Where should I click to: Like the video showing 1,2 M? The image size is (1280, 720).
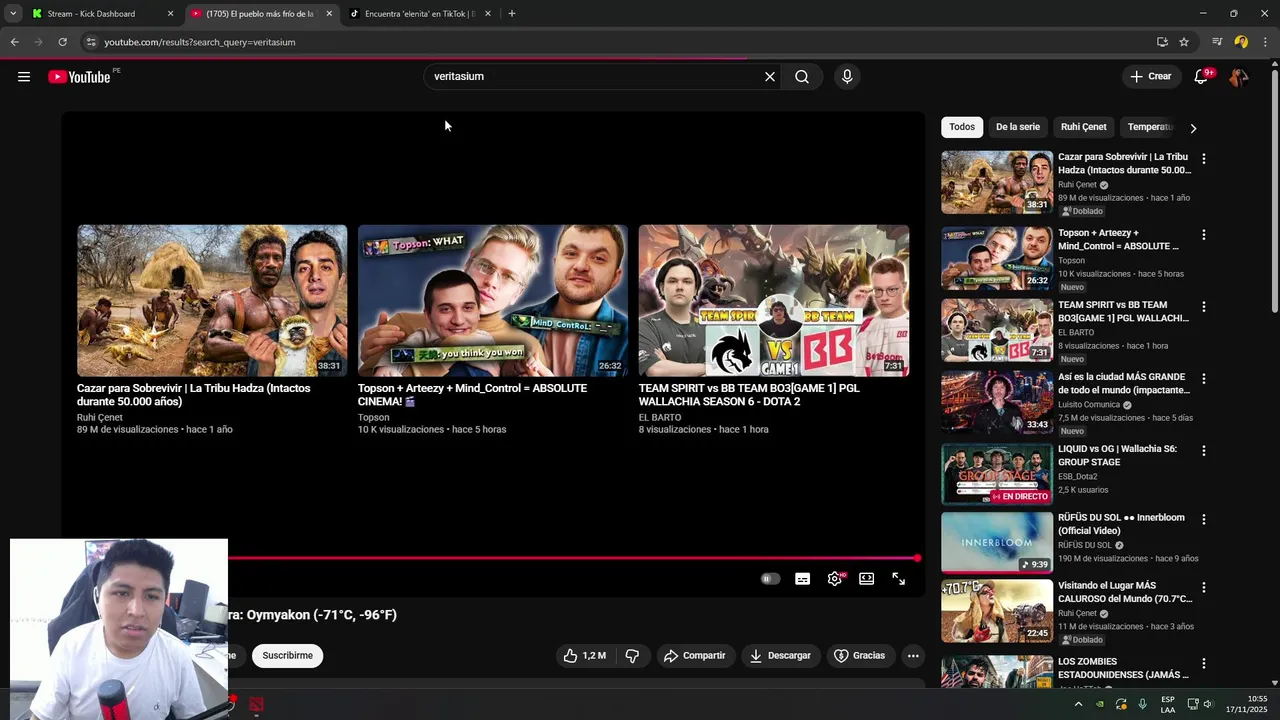(584, 656)
